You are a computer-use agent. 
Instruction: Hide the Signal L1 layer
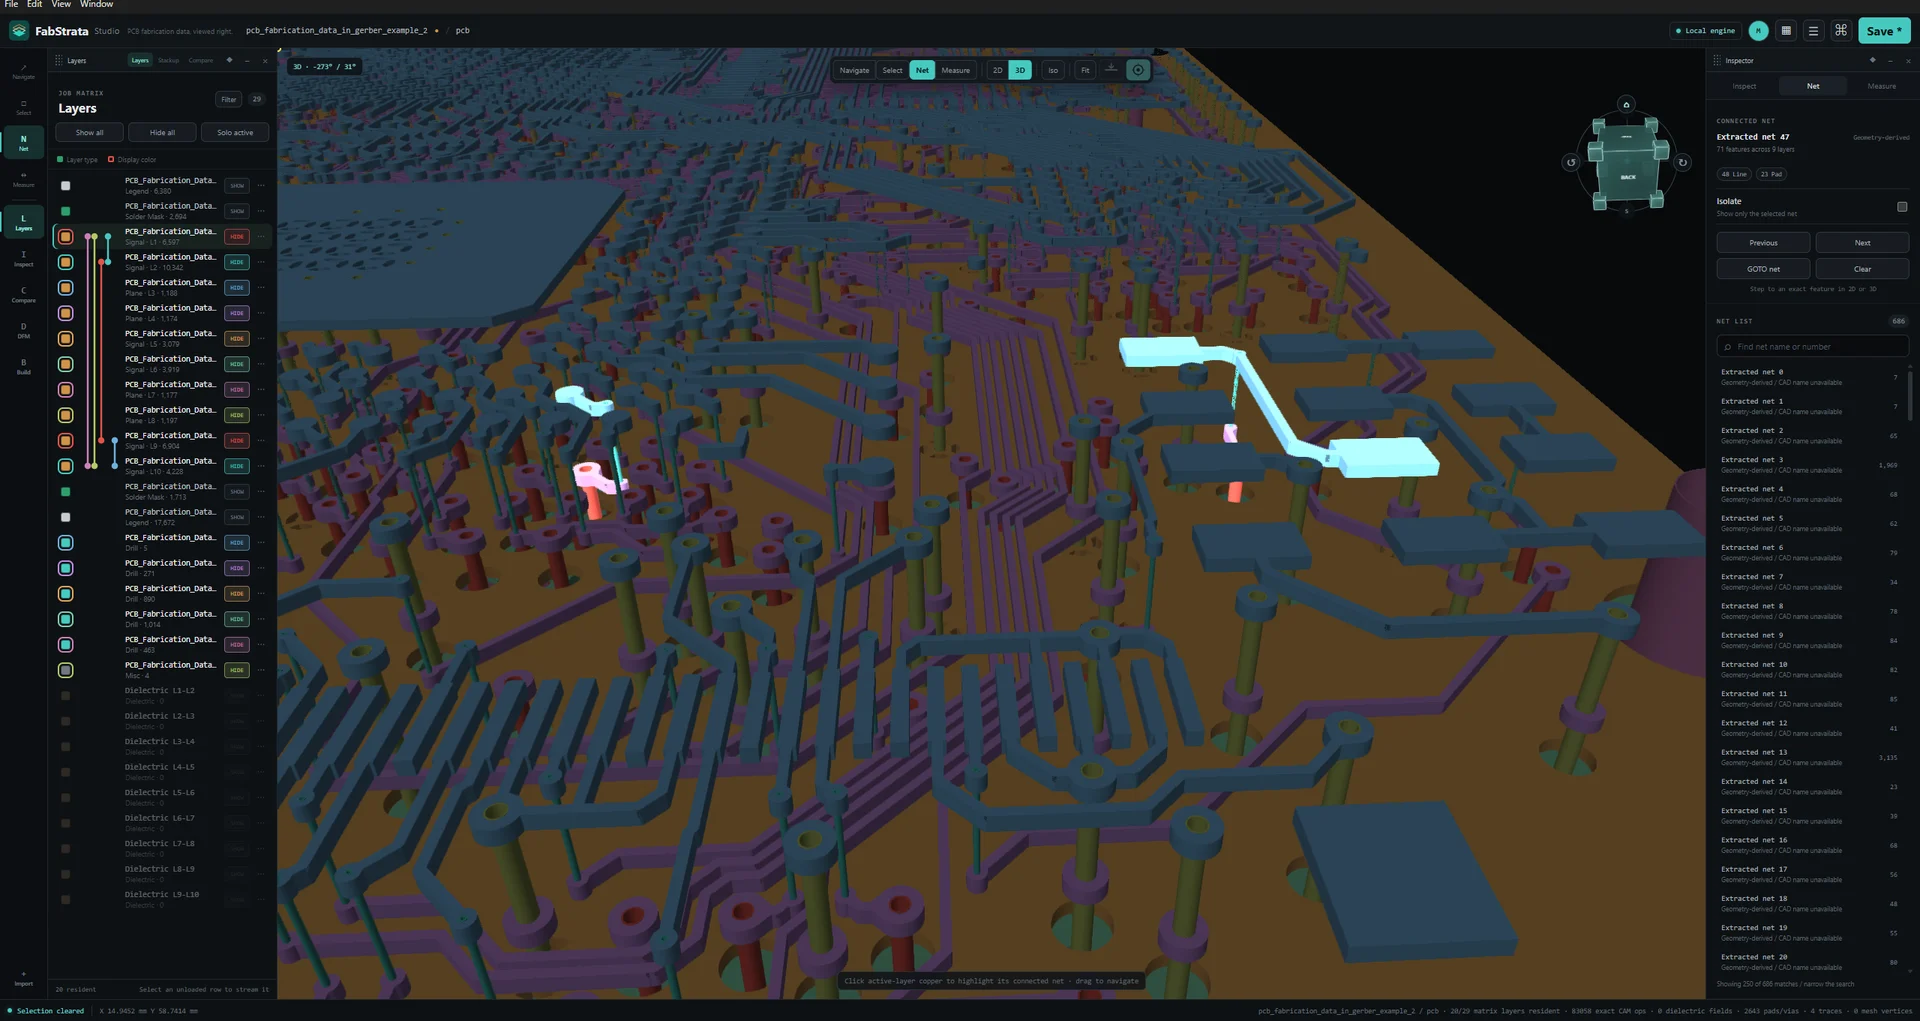[x=237, y=237]
